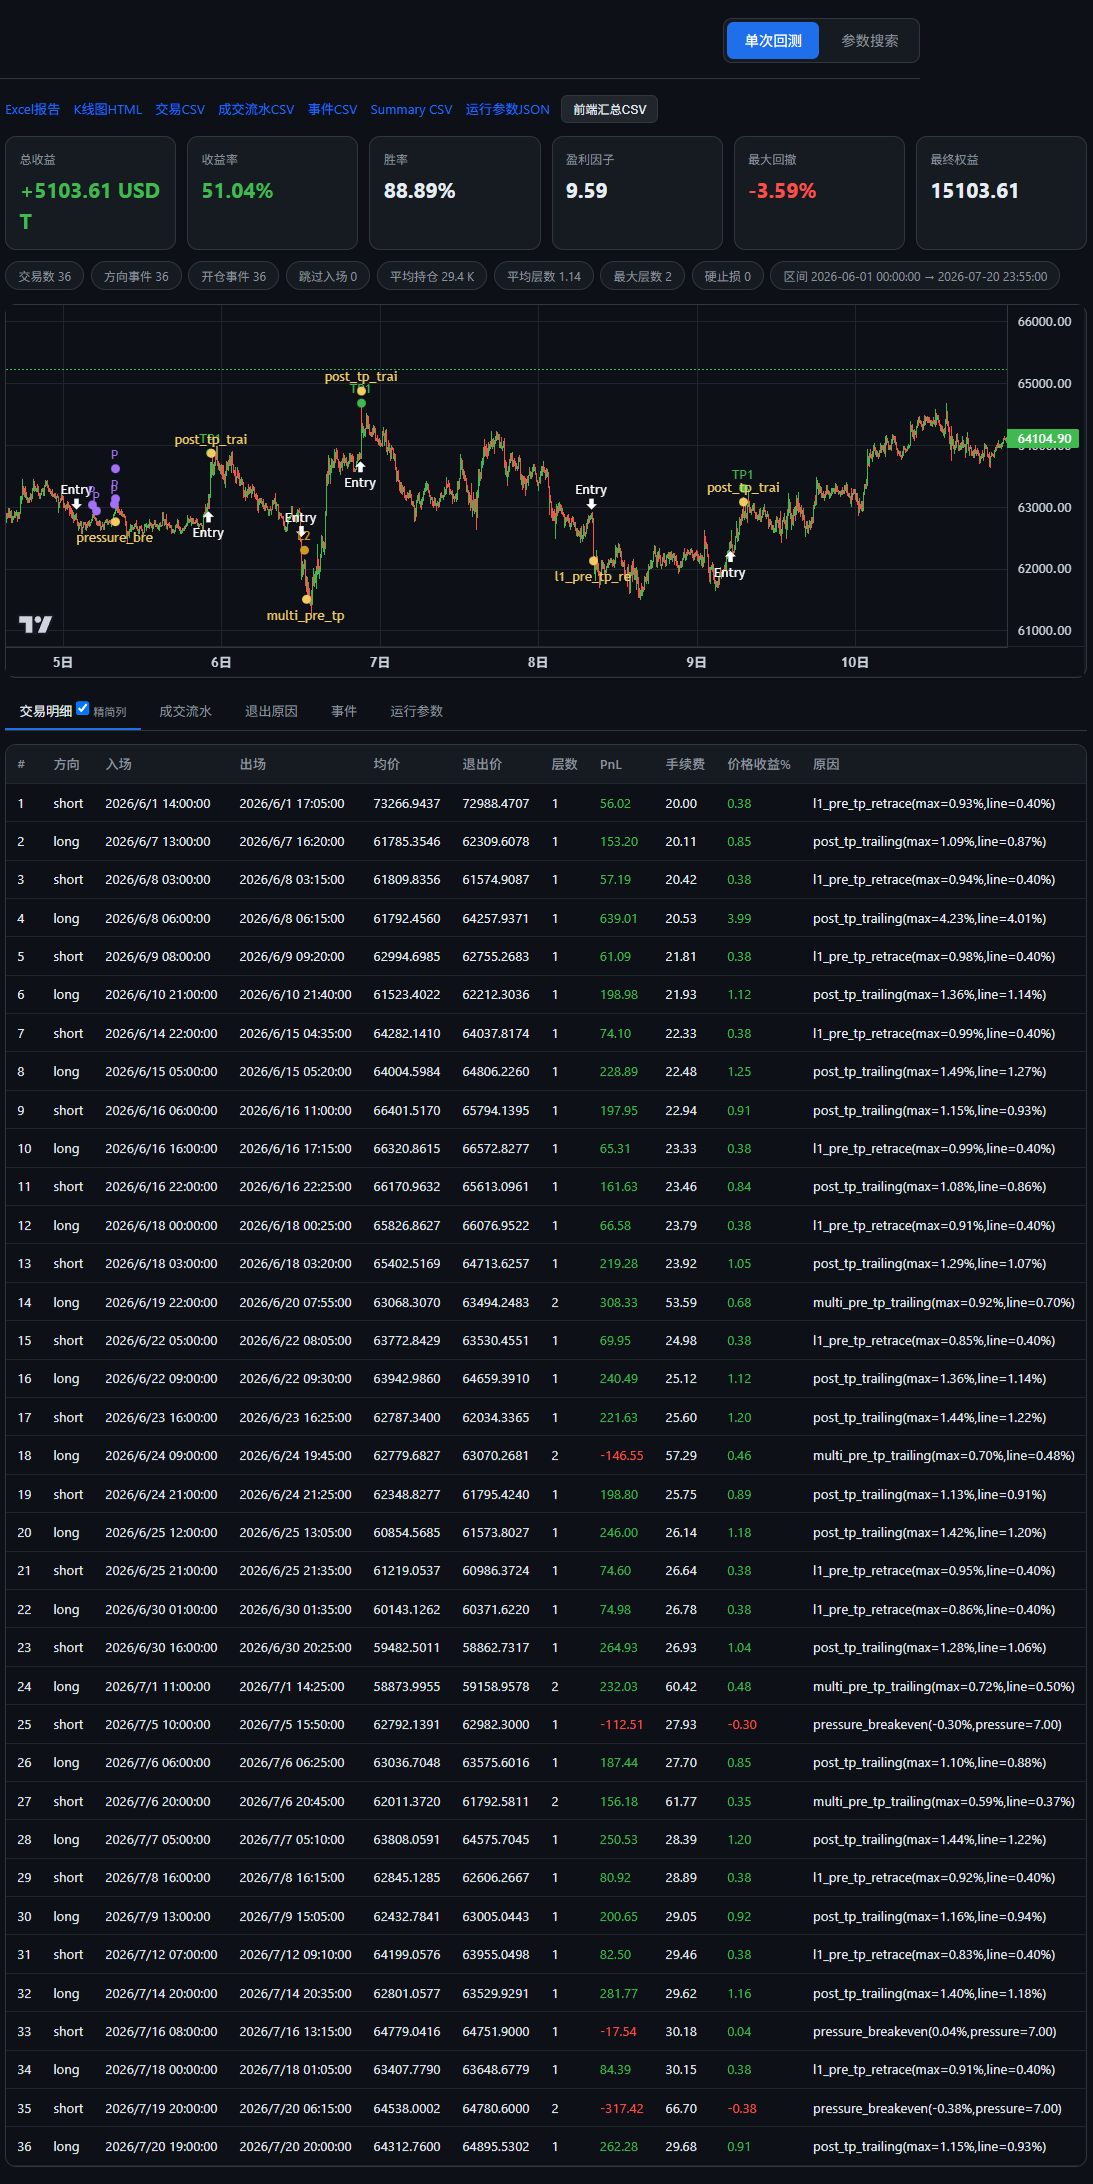Open the 退出原因 tab
Image resolution: width=1093 pixels, height=2184 pixels.
[x=271, y=711]
